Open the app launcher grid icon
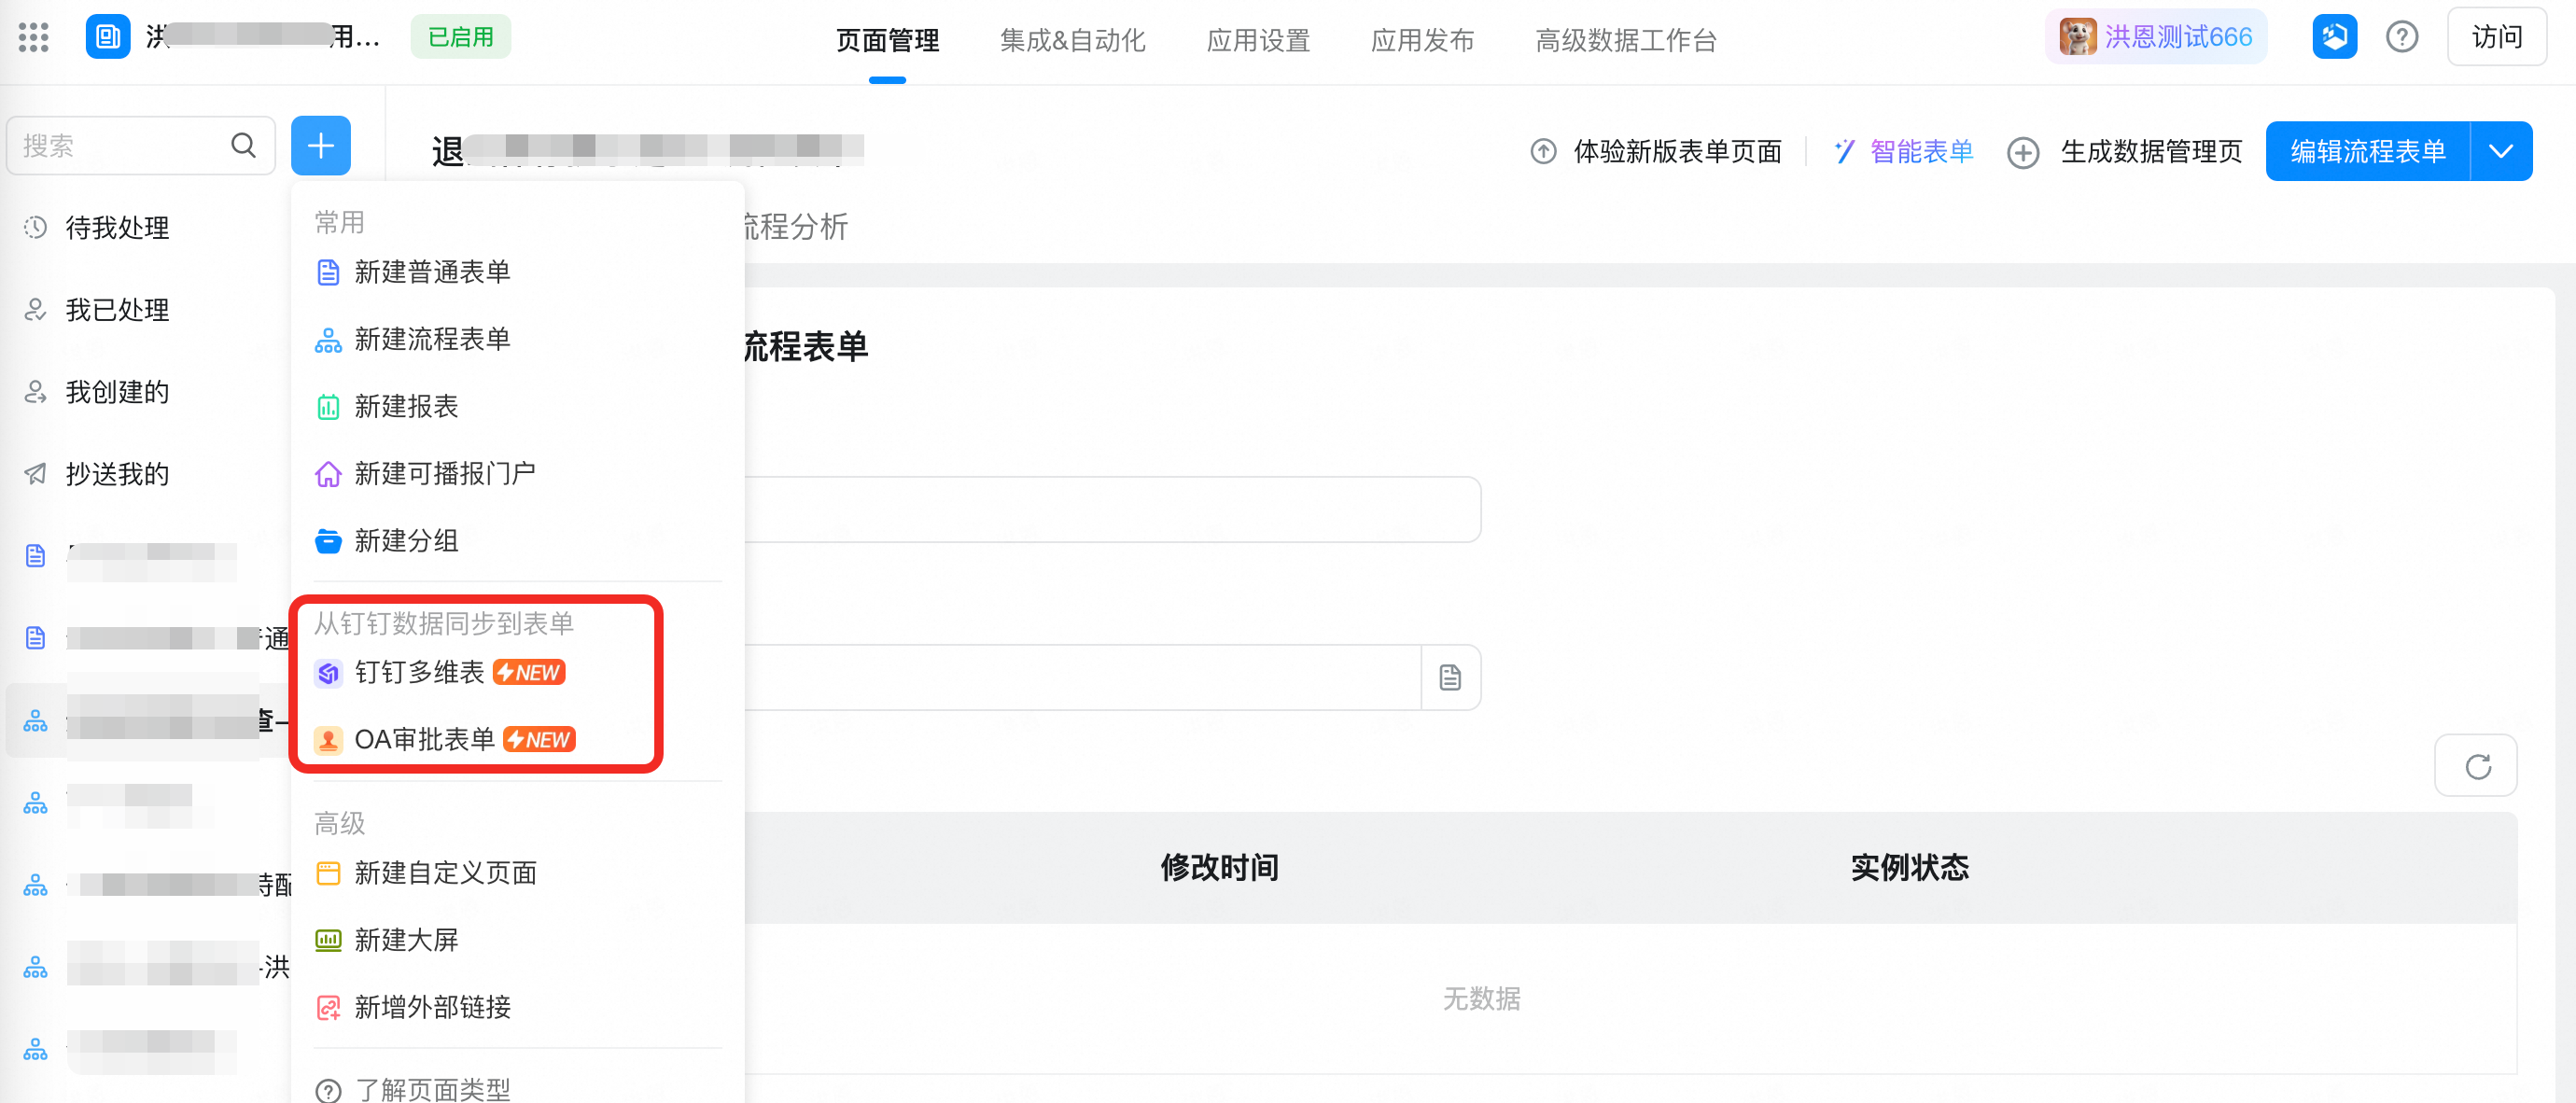Viewport: 2576px width, 1103px height. (33, 38)
